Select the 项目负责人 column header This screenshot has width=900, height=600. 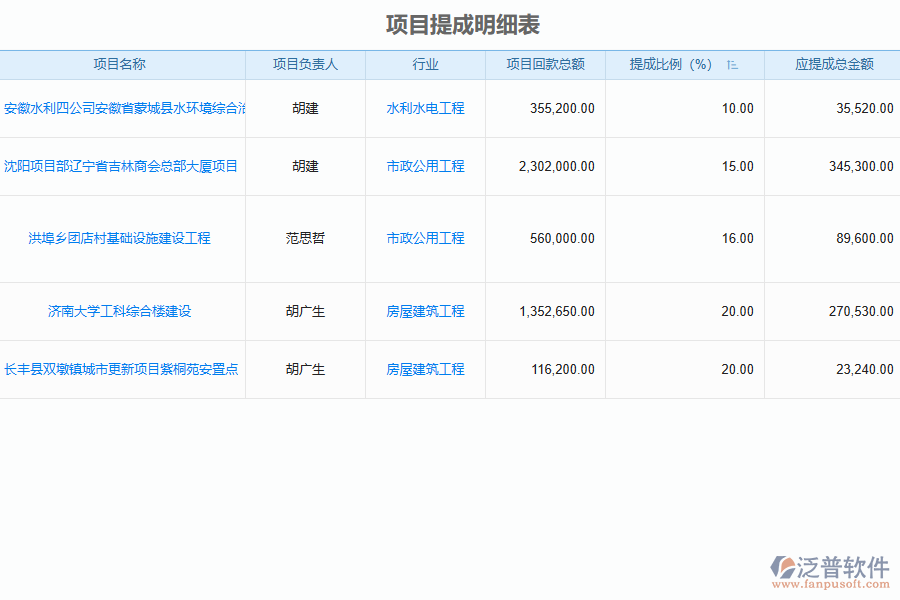point(305,64)
